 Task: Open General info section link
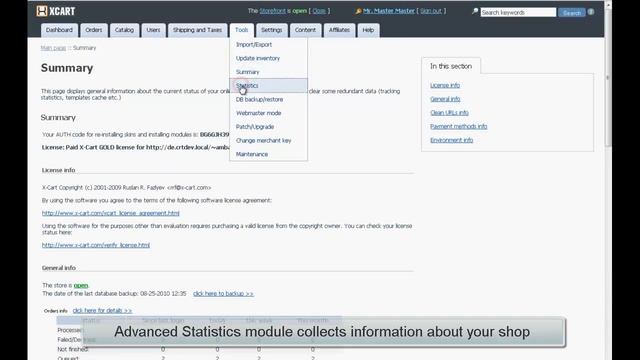pos(445,99)
